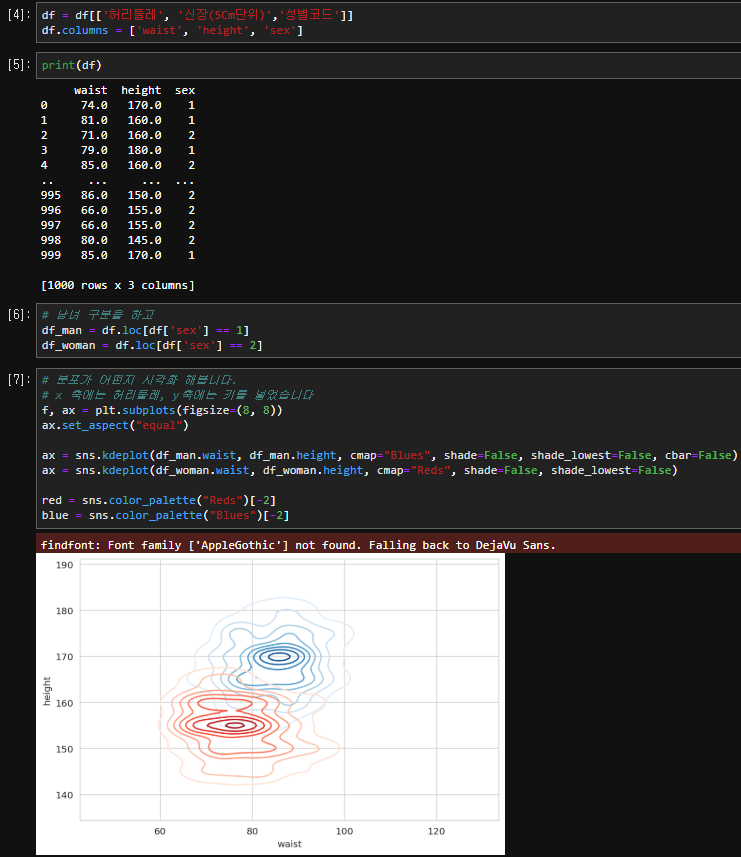Click the '[1000 rows x 3 columns]' output text
Image resolution: width=741 pixels, height=857 pixels.
(x=117, y=285)
